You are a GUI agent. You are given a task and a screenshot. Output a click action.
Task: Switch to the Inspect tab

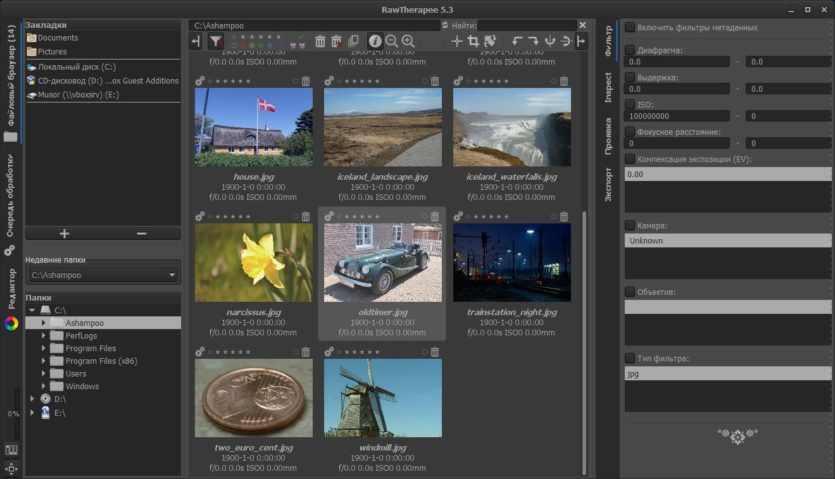click(608, 87)
